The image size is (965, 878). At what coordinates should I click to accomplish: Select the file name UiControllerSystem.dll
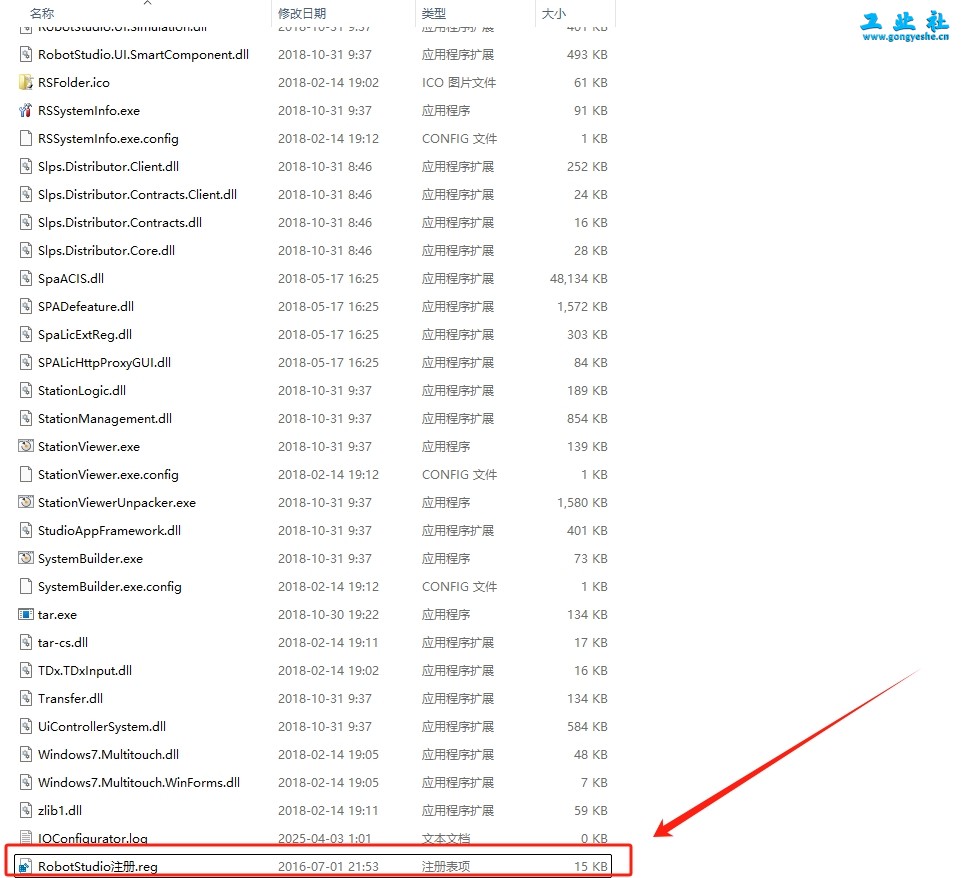click(x=102, y=727)
